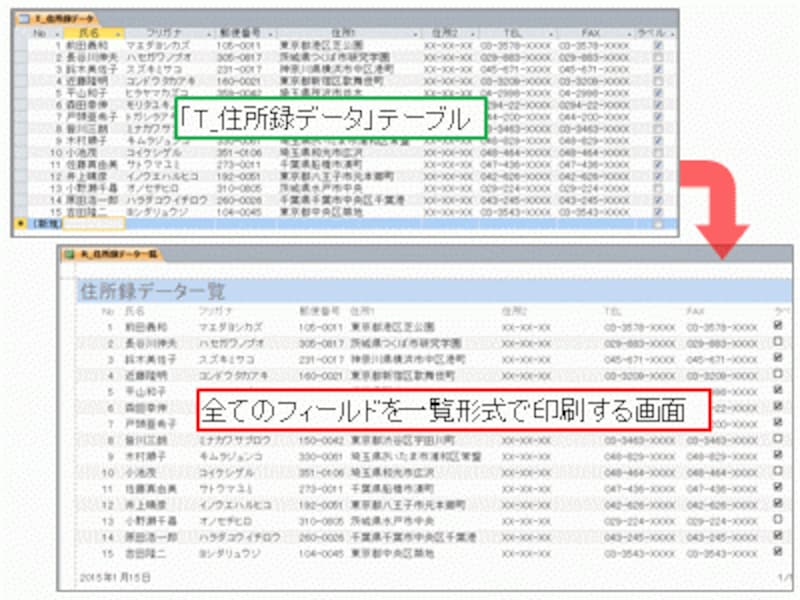
Task: Open the 住所2 column dropdown in the table
Action: [x=472, y=34]
